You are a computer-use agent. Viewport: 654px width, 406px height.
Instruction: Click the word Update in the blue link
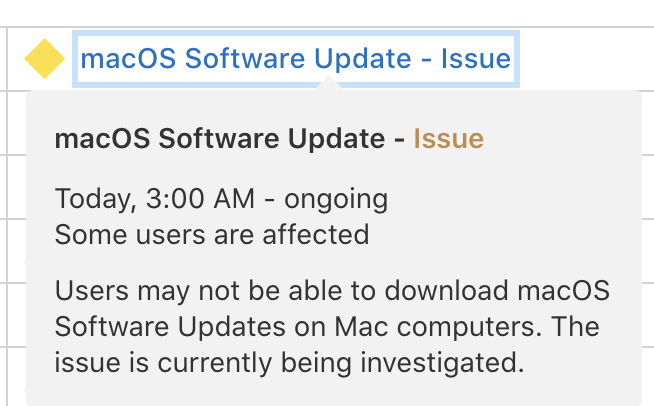click(x=362, y=59)
